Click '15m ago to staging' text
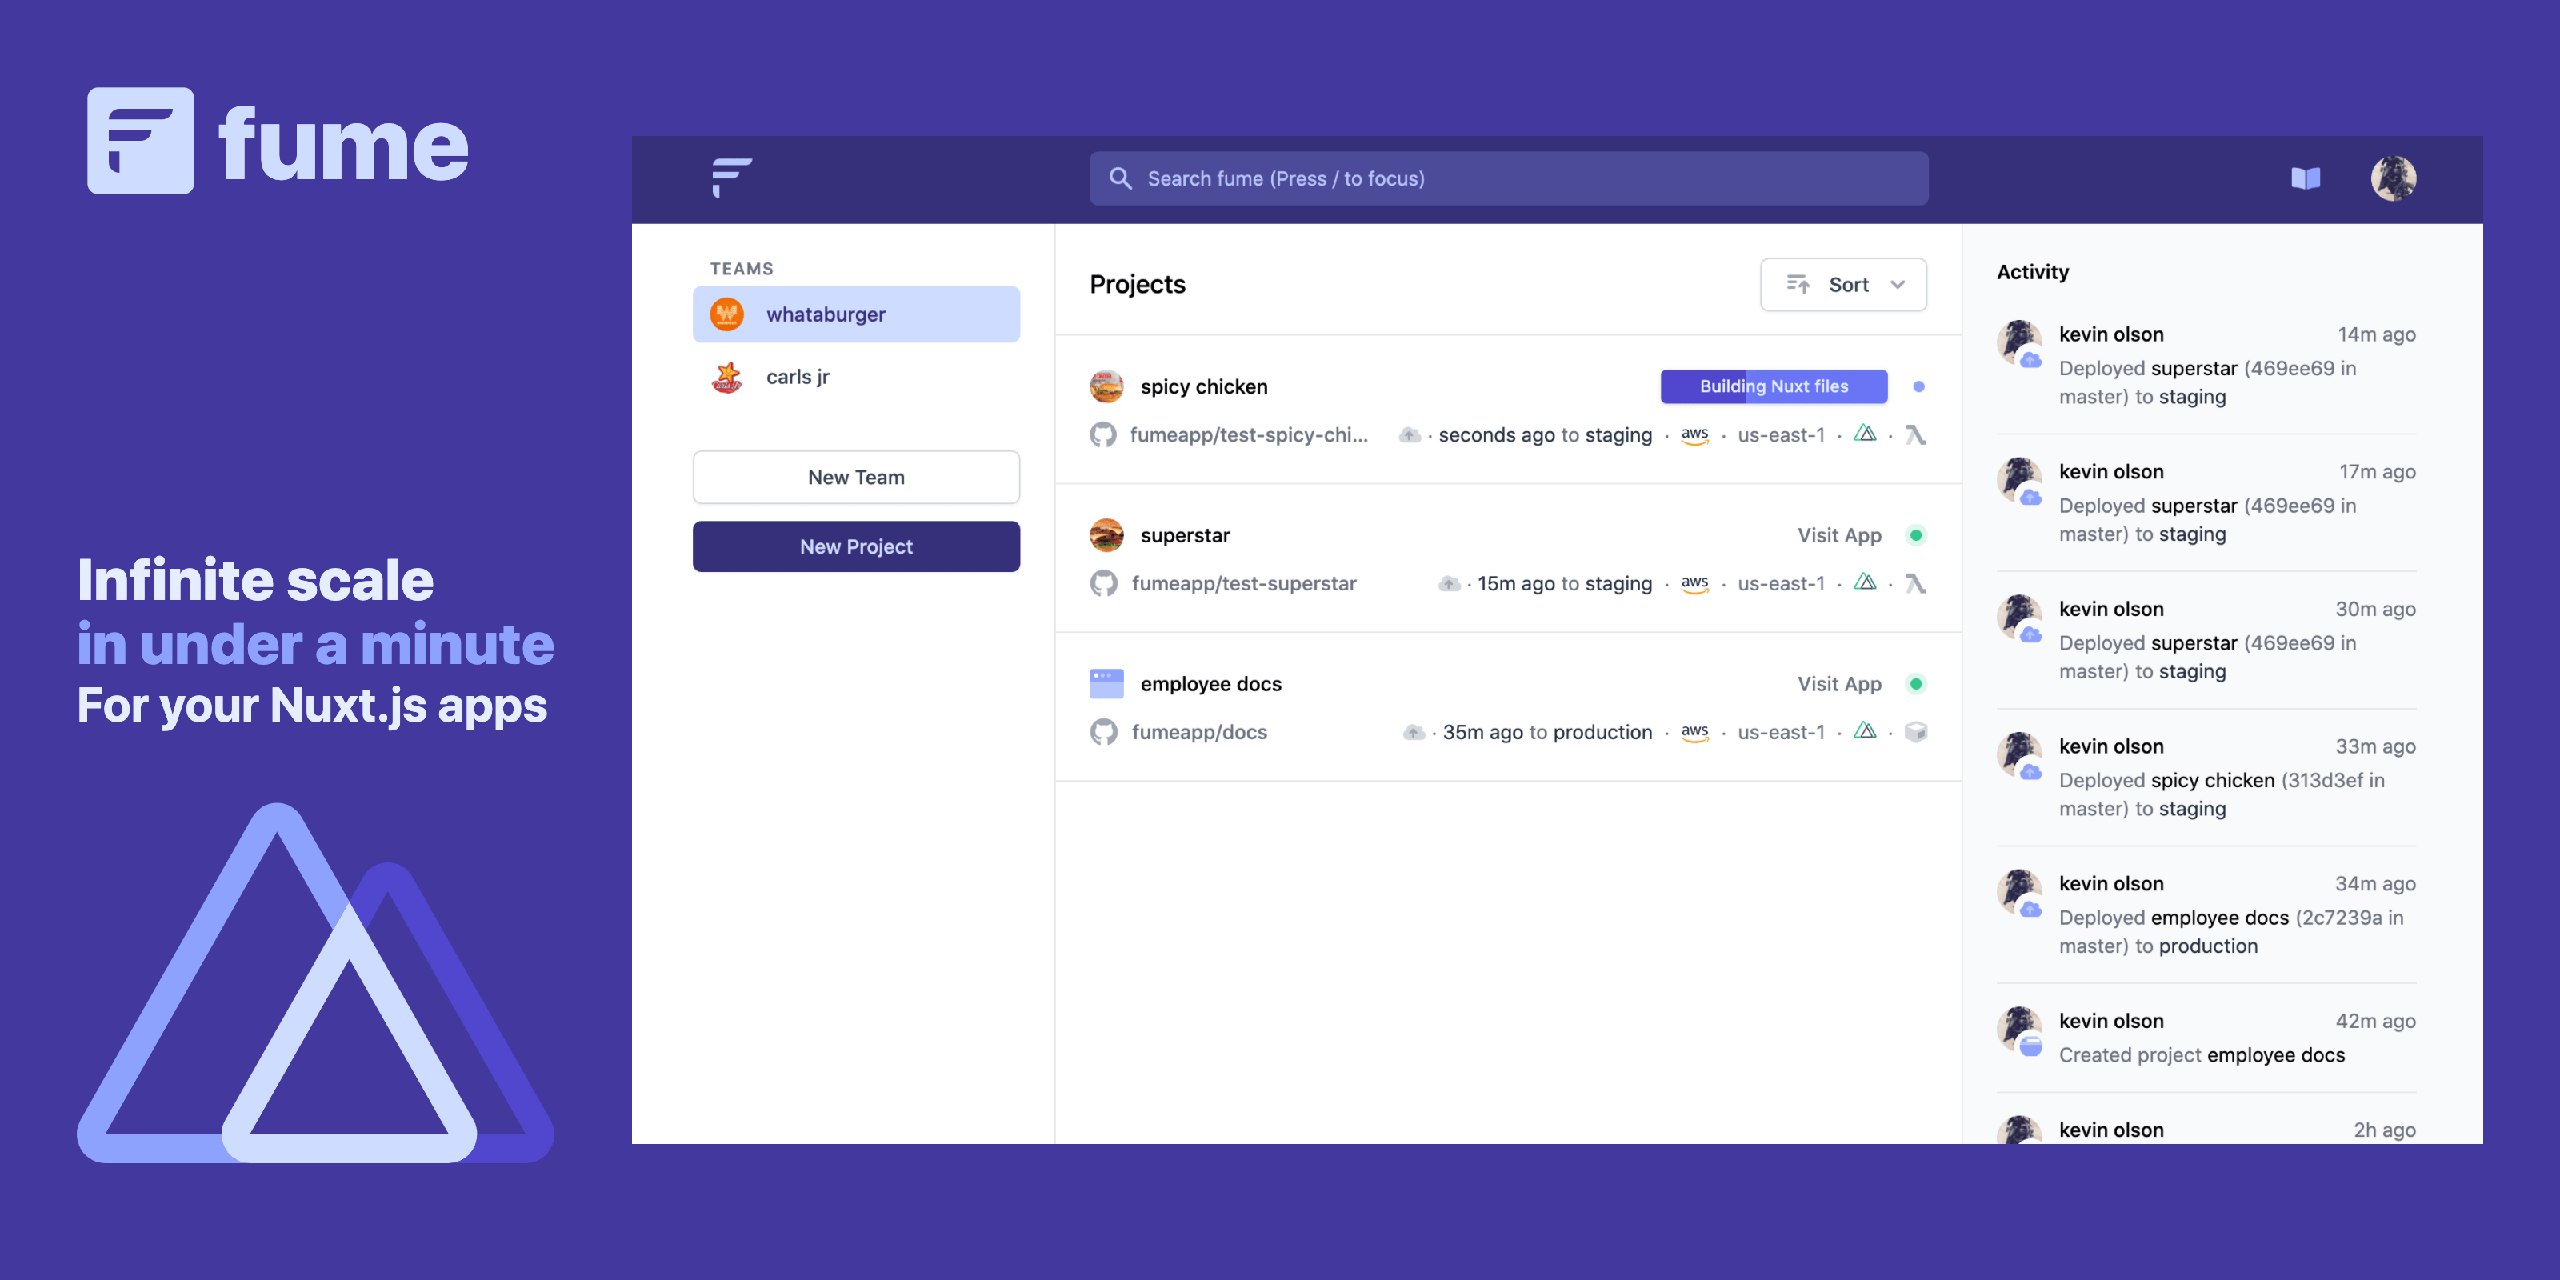 coord(1565,583)
